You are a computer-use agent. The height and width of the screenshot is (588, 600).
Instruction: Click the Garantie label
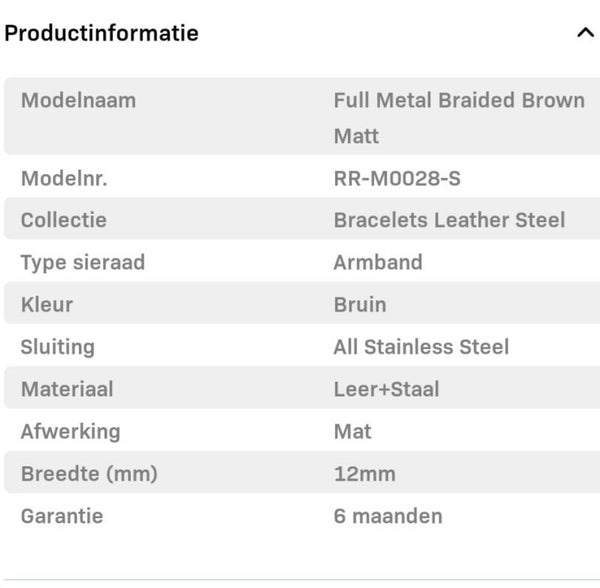point(62,516)
